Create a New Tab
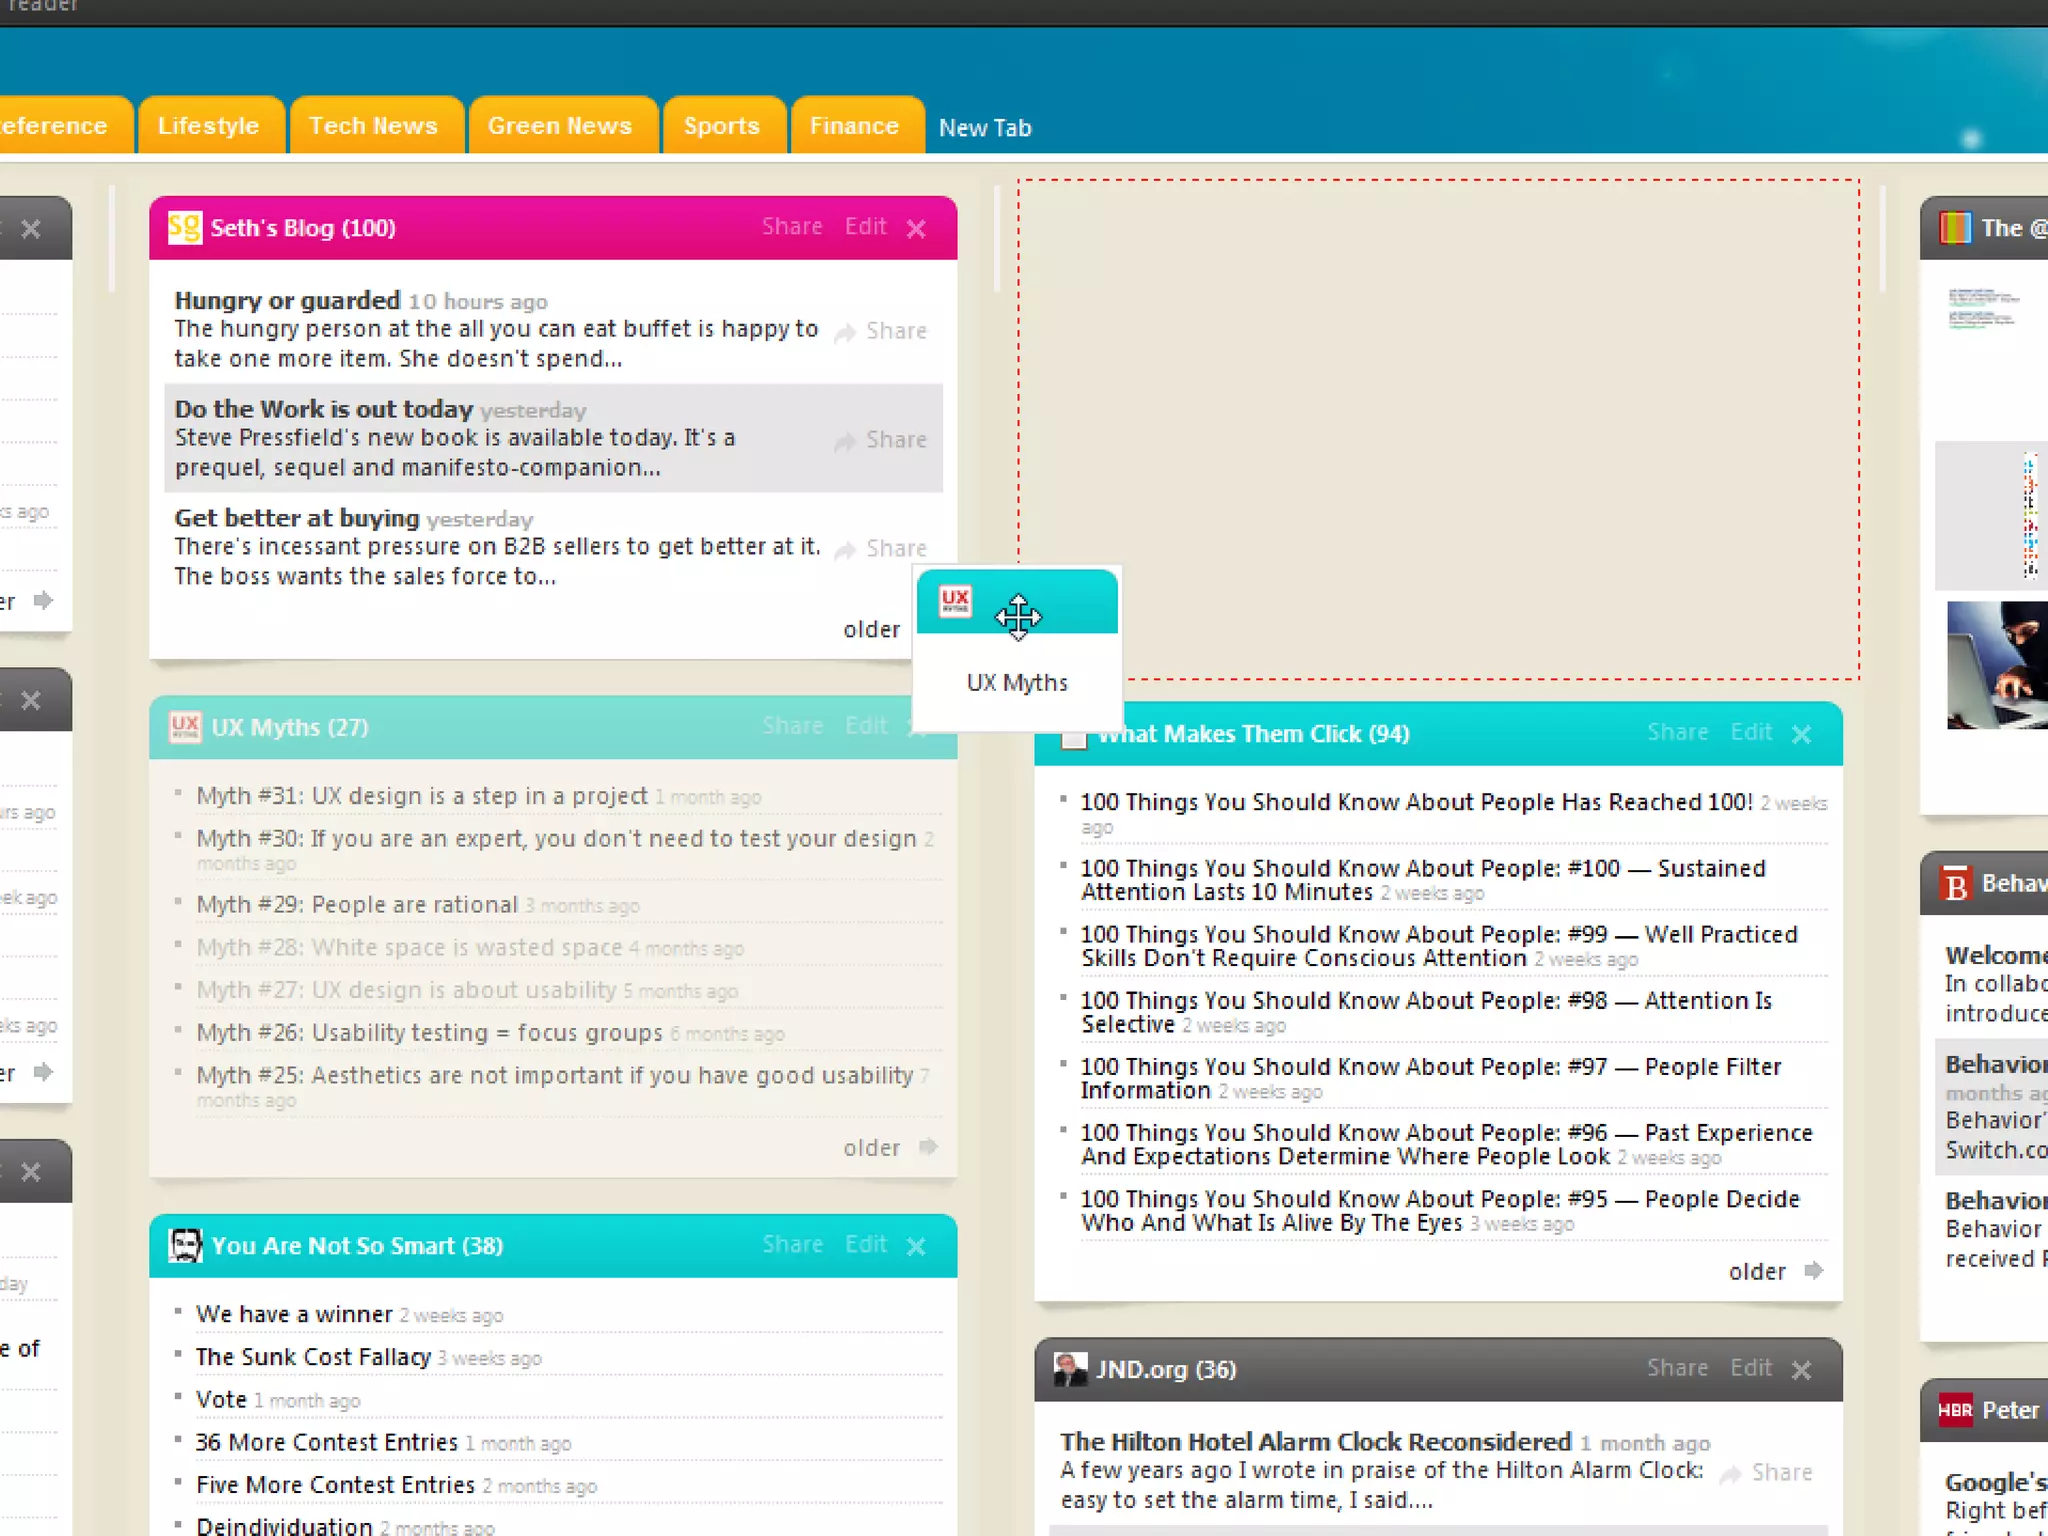Image resolution: width=2048 pixels, height=1536 pixels. [985, 128]
